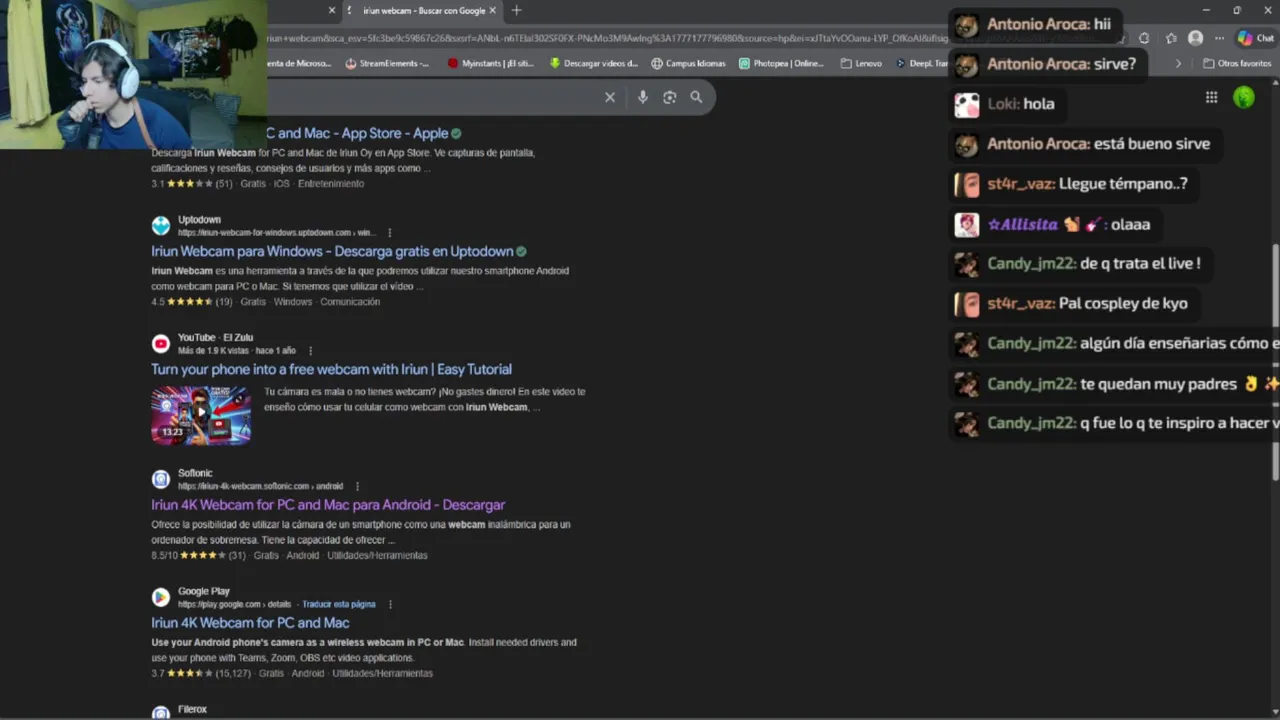Click the Softonic URL breadcrumb text

pos(260,487)
